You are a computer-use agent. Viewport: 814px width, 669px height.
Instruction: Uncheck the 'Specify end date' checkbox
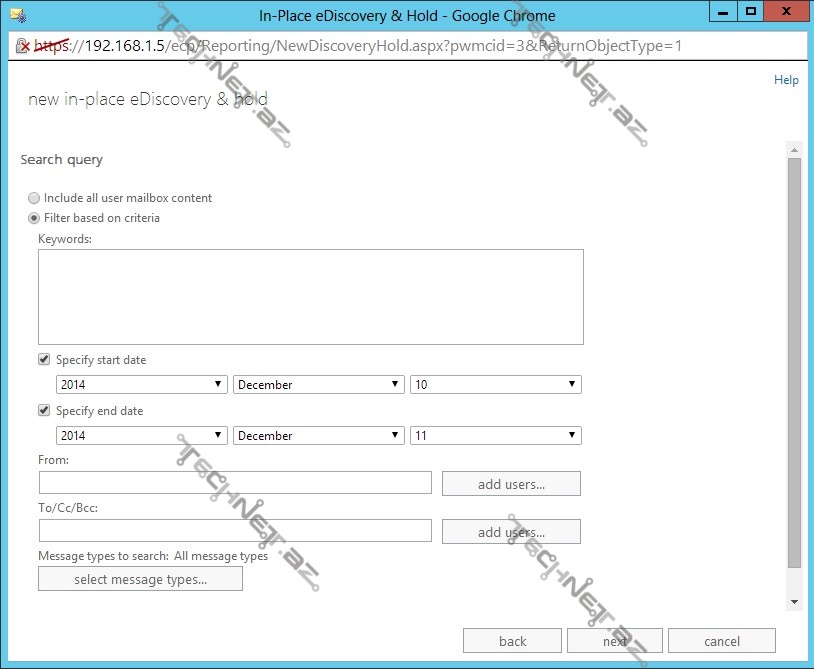(x=44, y=411)
